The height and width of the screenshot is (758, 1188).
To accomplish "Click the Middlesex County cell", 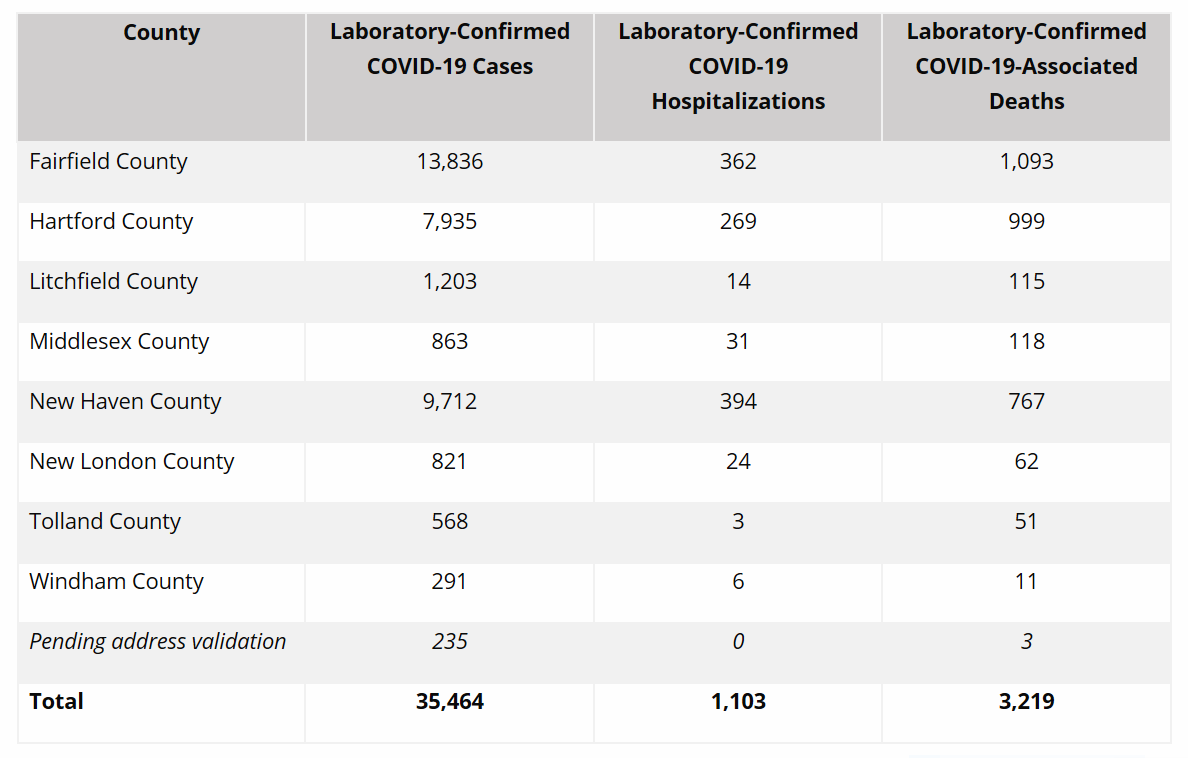I will 119,342.
